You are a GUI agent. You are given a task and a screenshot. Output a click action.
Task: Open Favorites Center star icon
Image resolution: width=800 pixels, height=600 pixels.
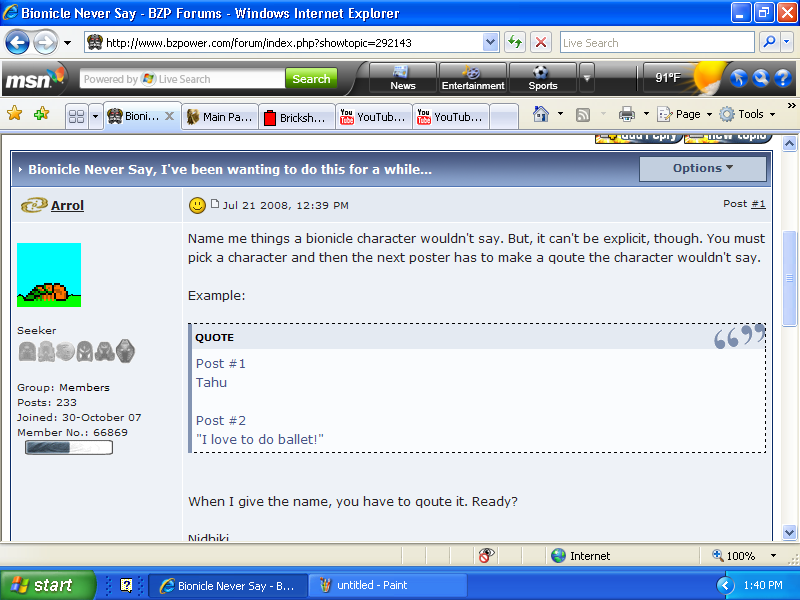15,113
